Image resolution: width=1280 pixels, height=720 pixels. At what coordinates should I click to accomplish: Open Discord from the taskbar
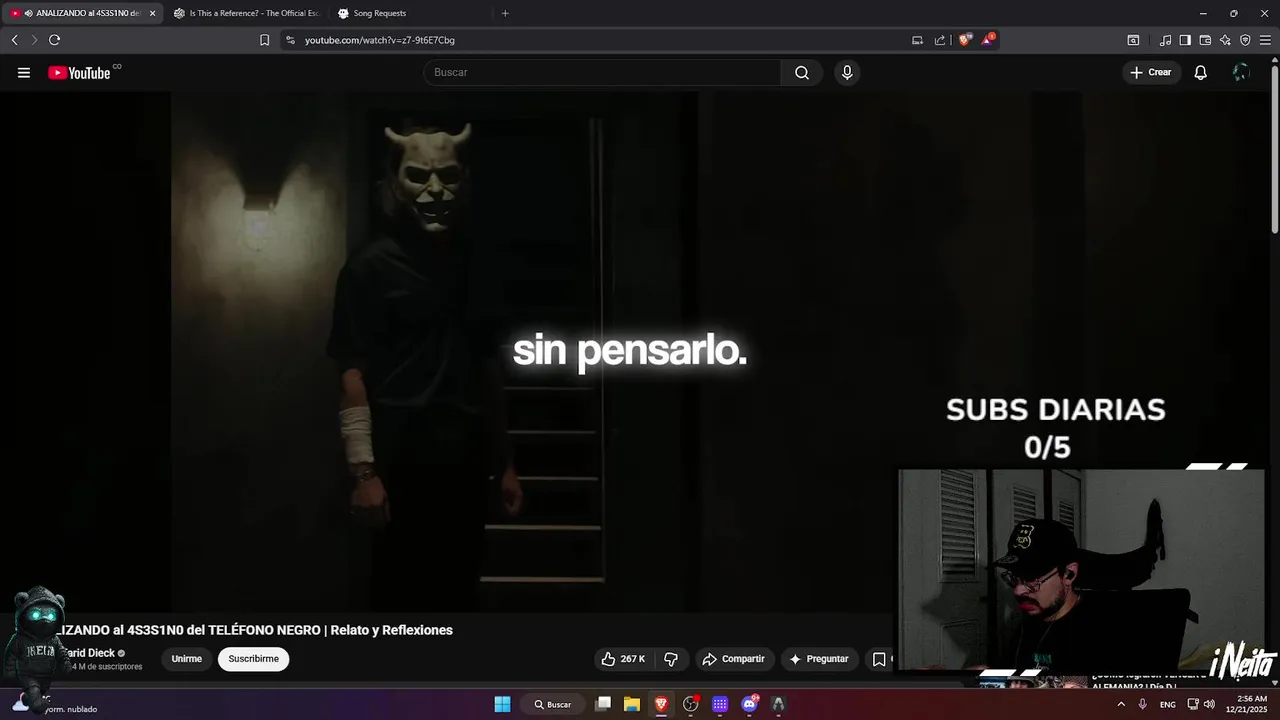click(x=749, y=704)
